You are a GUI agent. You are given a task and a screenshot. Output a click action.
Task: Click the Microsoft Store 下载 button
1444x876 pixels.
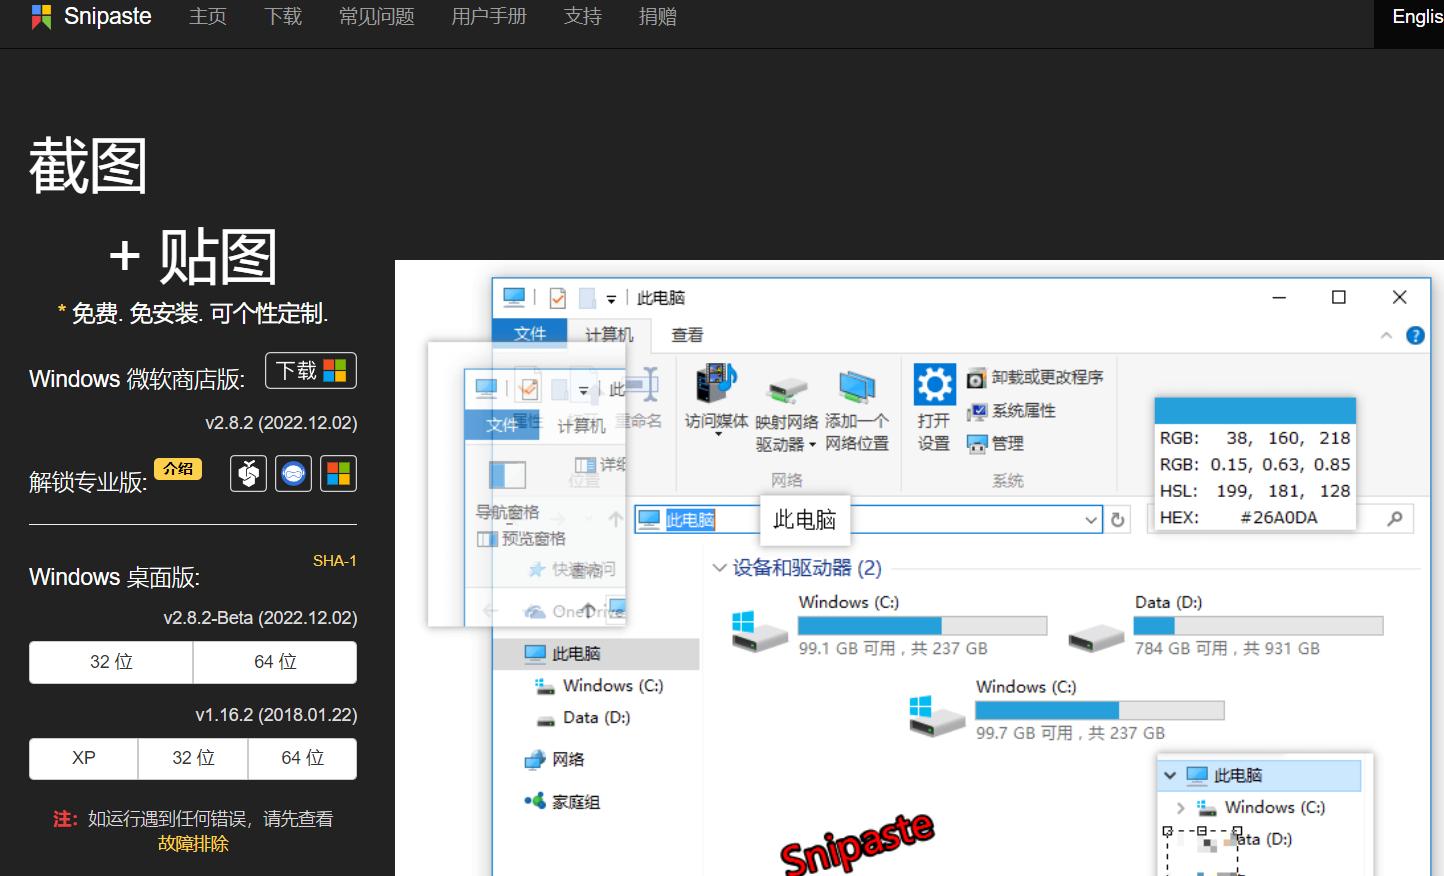pyautogui.click(x=310, y=371)
